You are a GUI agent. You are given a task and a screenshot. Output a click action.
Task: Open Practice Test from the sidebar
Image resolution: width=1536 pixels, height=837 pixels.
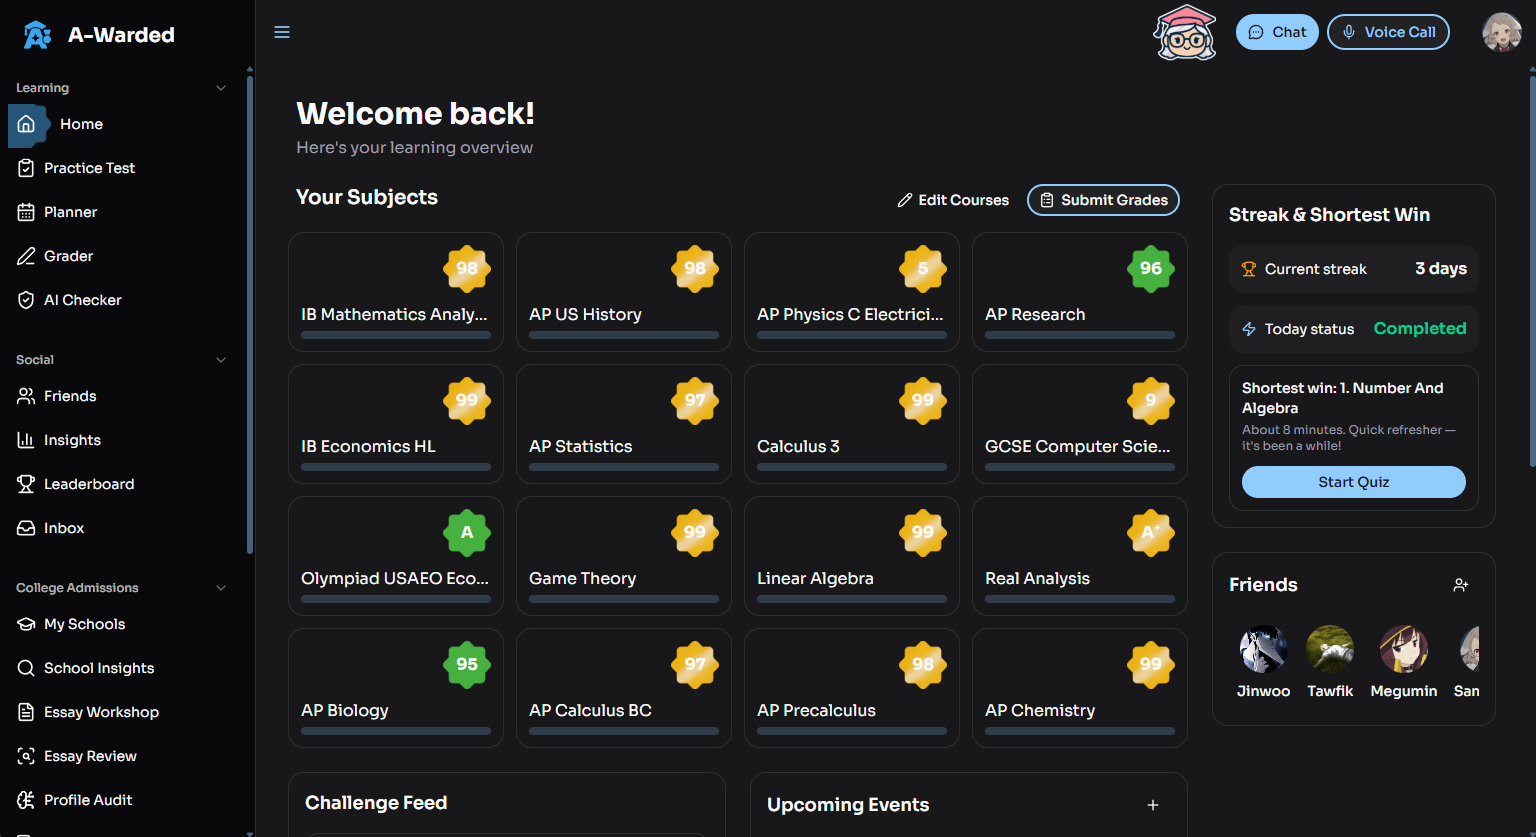(89, 168)
